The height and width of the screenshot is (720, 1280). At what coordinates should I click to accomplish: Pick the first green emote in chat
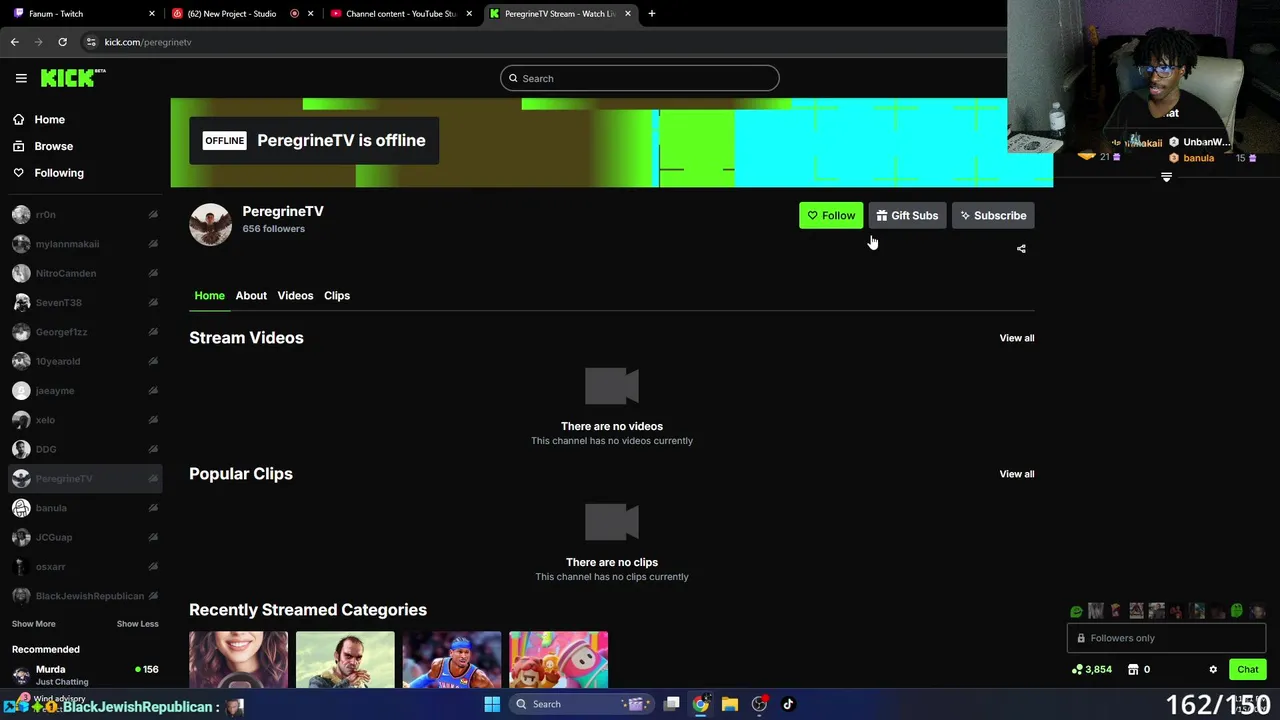coord(1076,611)
